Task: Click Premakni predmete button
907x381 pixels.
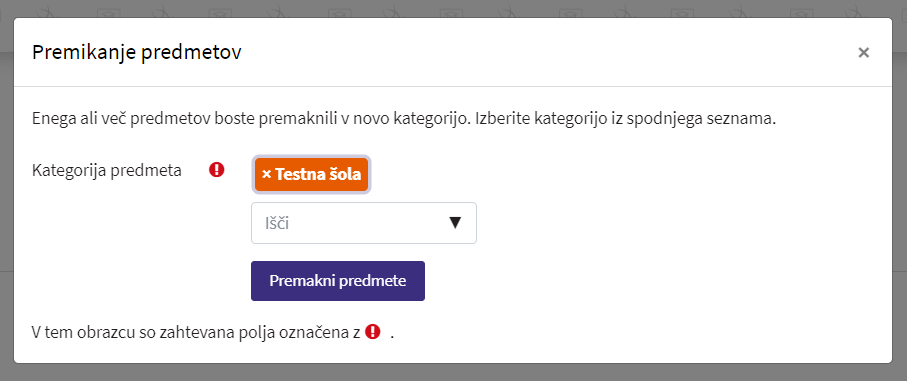Action: [338, 281]
